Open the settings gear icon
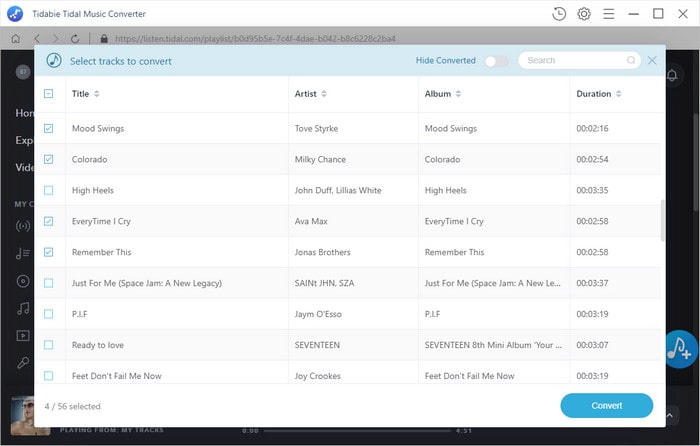Image resolution: width=700 pixels, height=446 pixels. 584,14
